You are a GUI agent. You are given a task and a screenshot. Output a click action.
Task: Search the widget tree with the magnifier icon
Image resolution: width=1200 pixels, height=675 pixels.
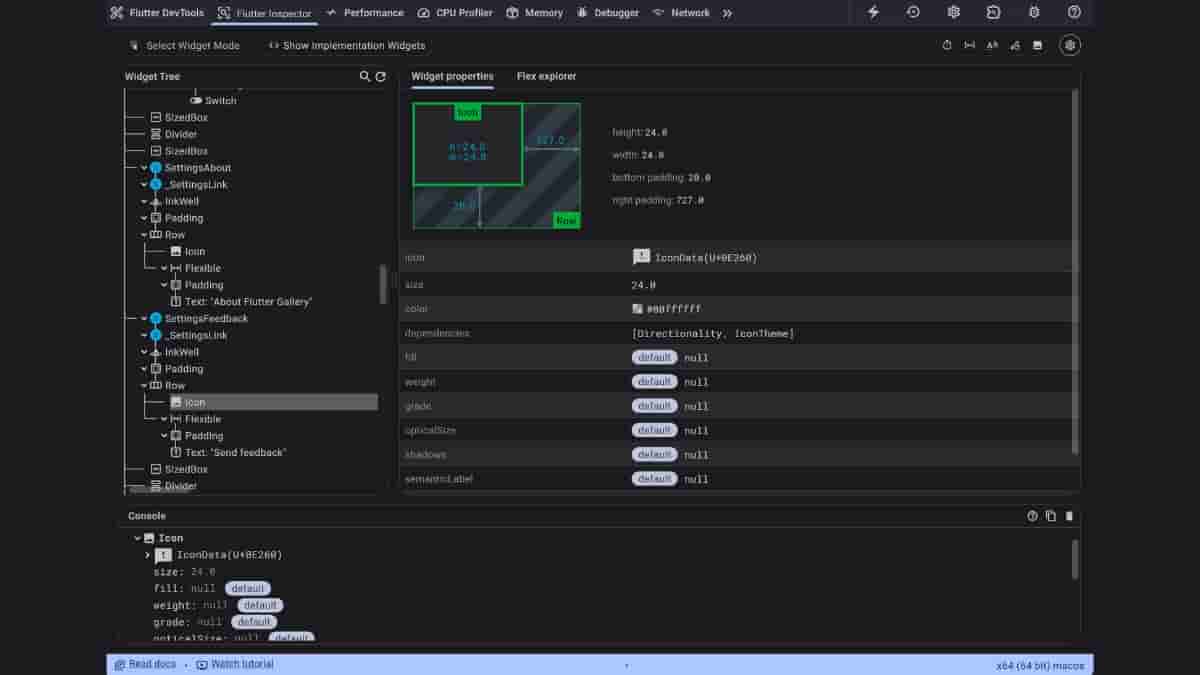(x=365, y=77)
